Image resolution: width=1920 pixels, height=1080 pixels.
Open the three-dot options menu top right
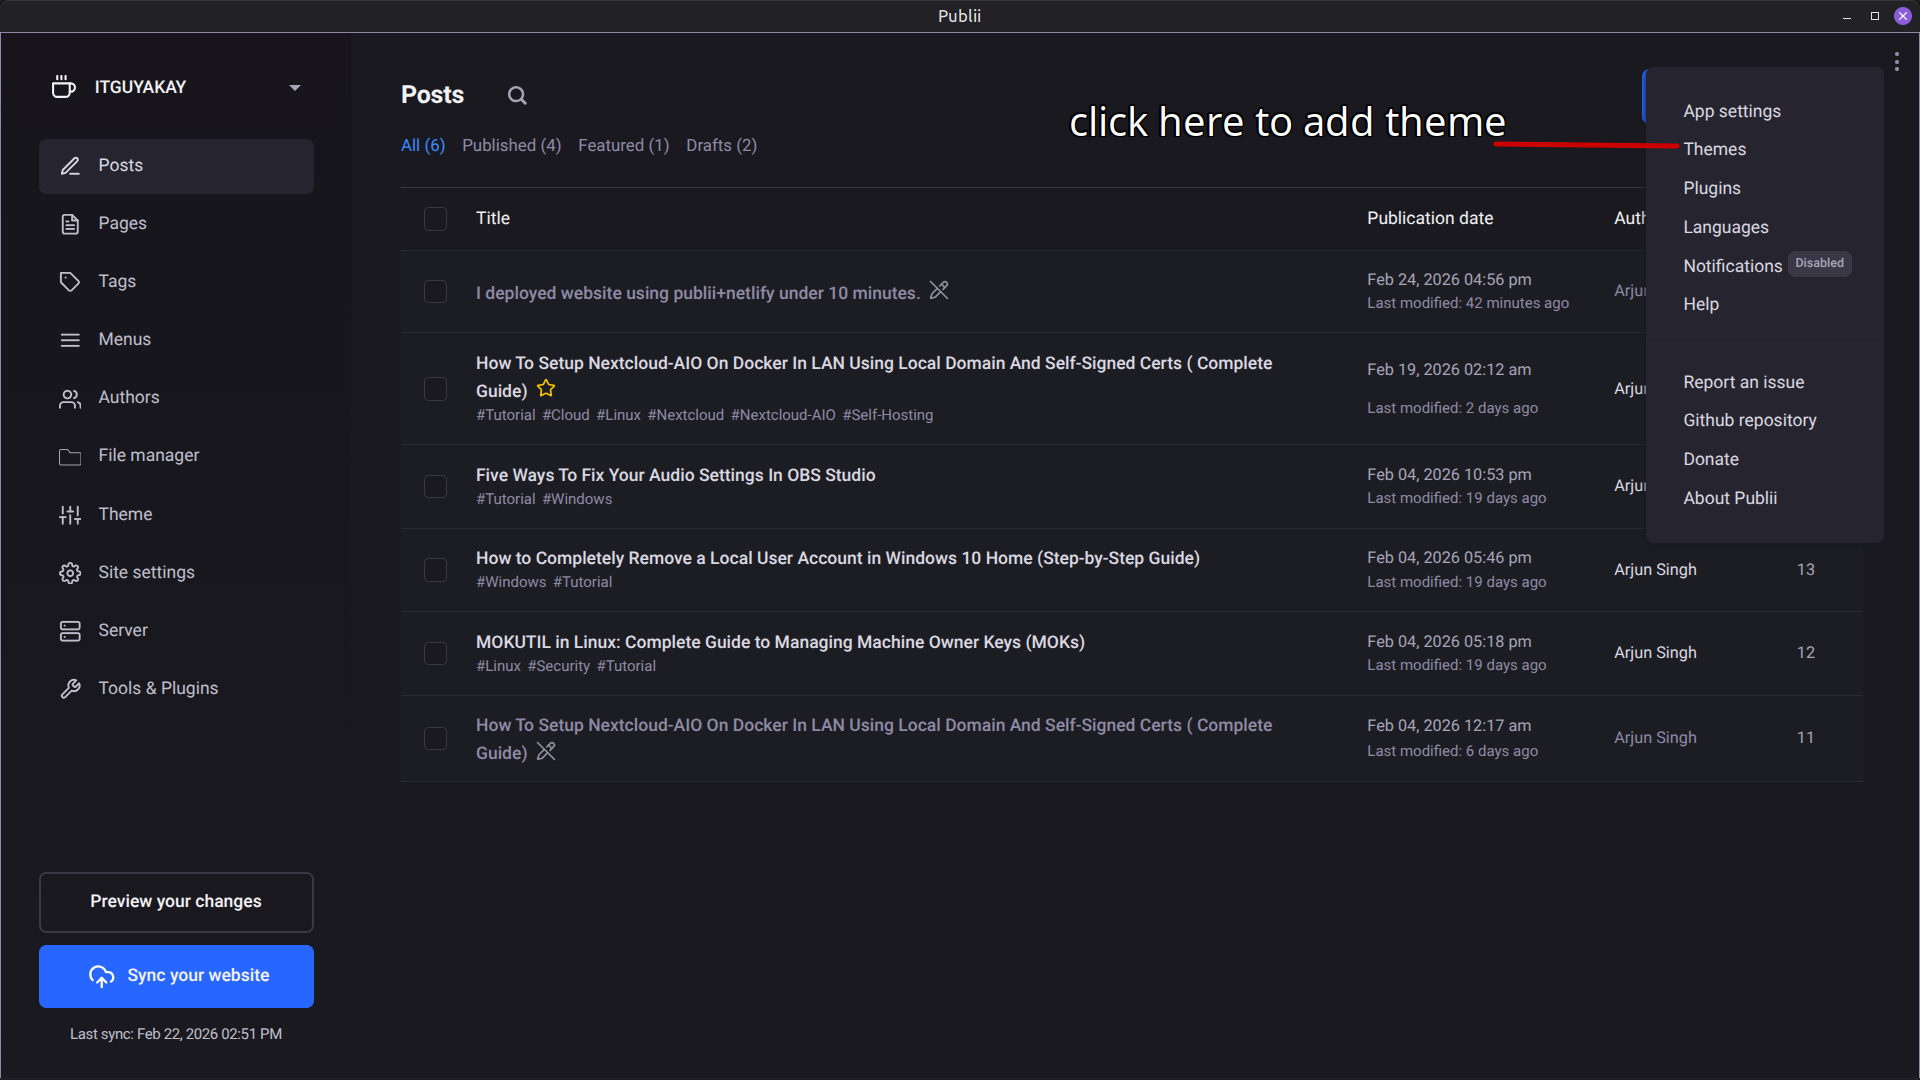point(1897,61)
